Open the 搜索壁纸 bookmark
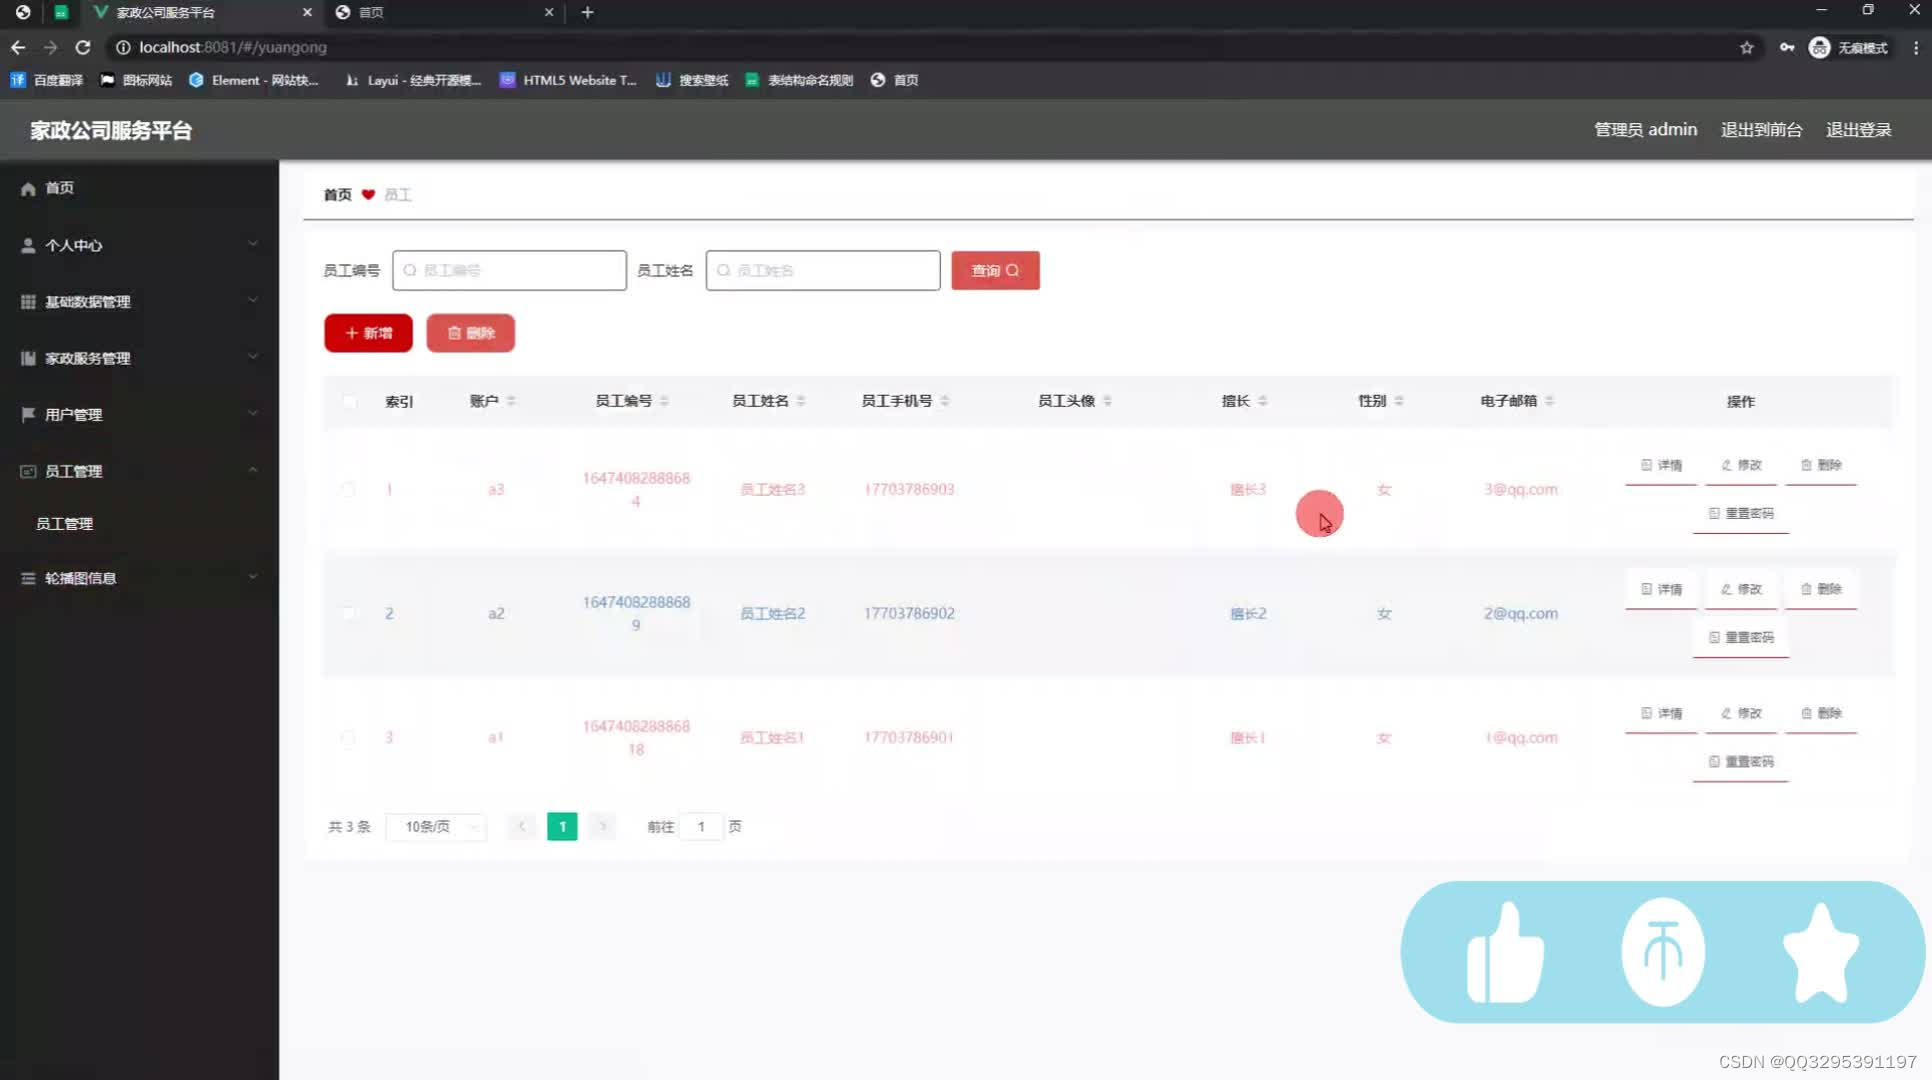The image size is (1932, 1080). pos(692,80)
